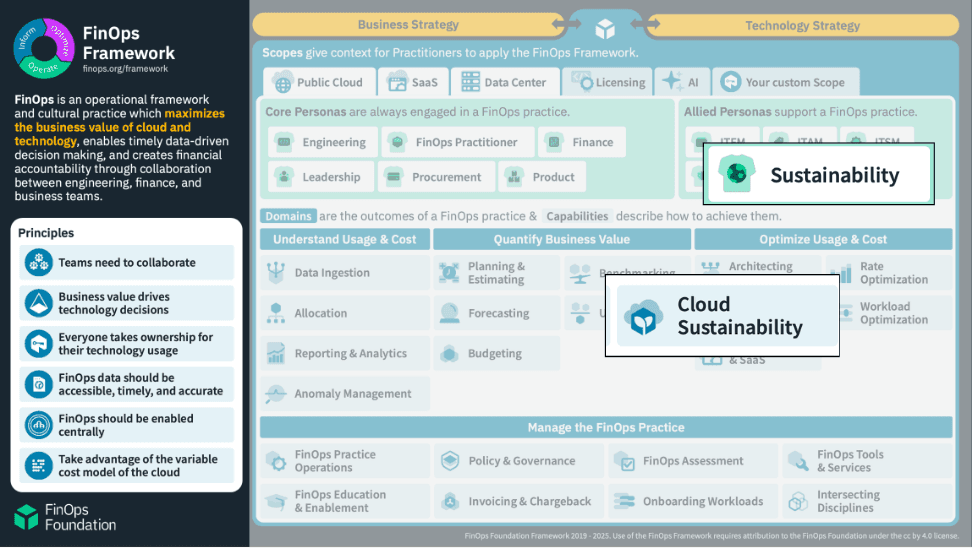Open the Workload Optimization capability
Viewport: 972px width, 549px height.
pos(895,313)
